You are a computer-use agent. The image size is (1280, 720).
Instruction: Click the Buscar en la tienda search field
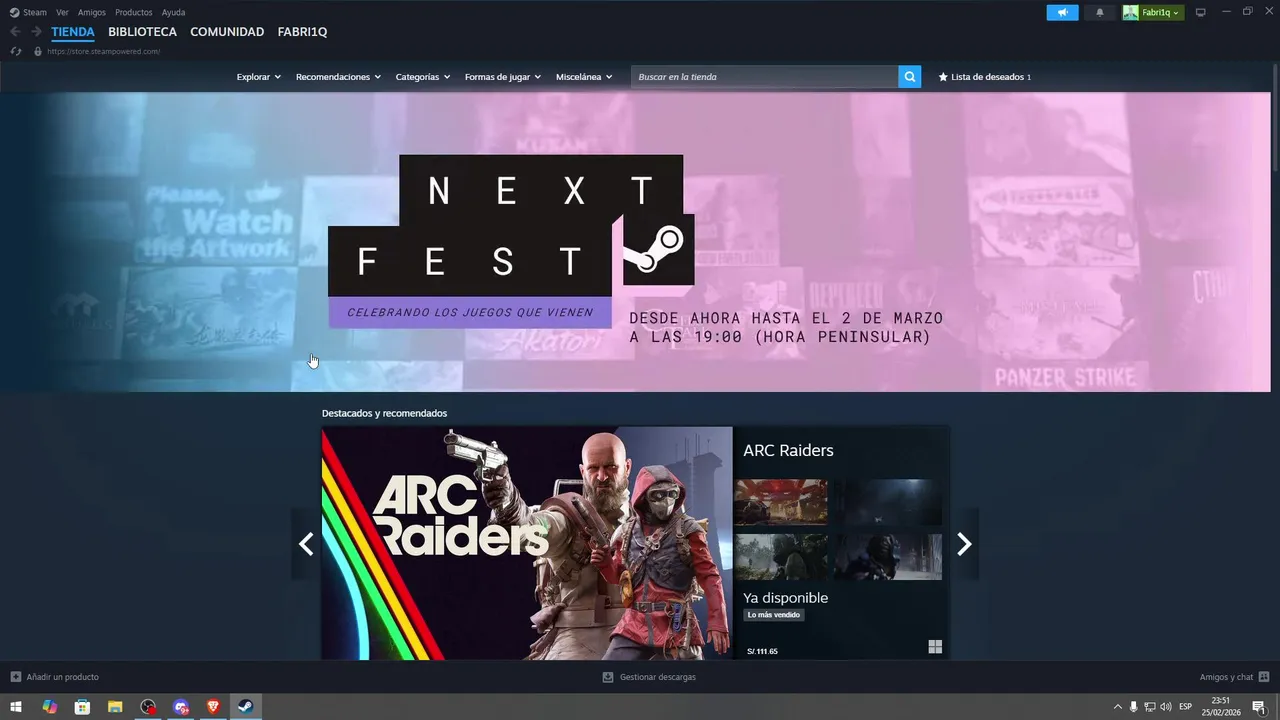764,77
